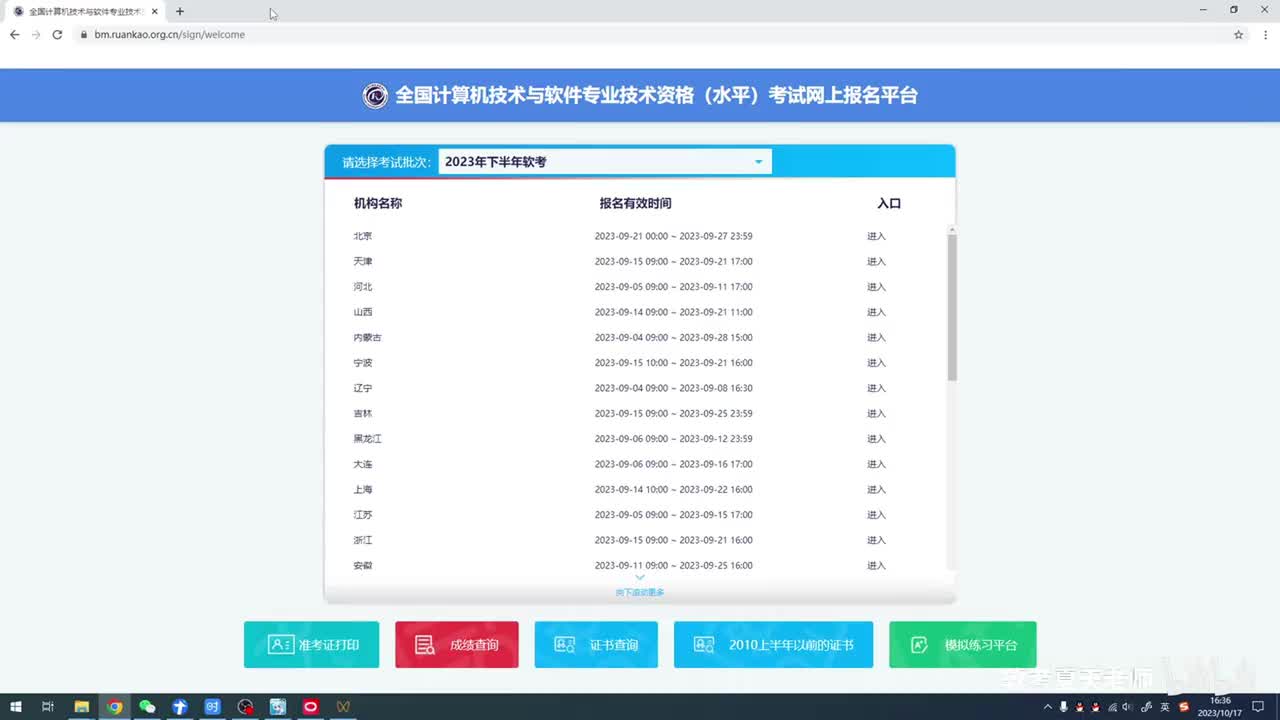The height and width of the screenshot is (720, 1280).
Task: Click 进入 link for 天津
Action: [x=876, y=262]
